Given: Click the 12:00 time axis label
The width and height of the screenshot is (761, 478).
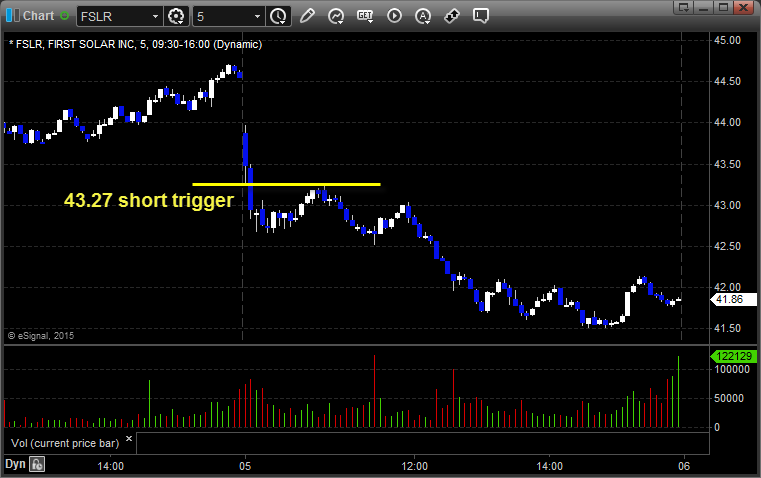Looking at the screenshot, I should (x=414, y=466).
